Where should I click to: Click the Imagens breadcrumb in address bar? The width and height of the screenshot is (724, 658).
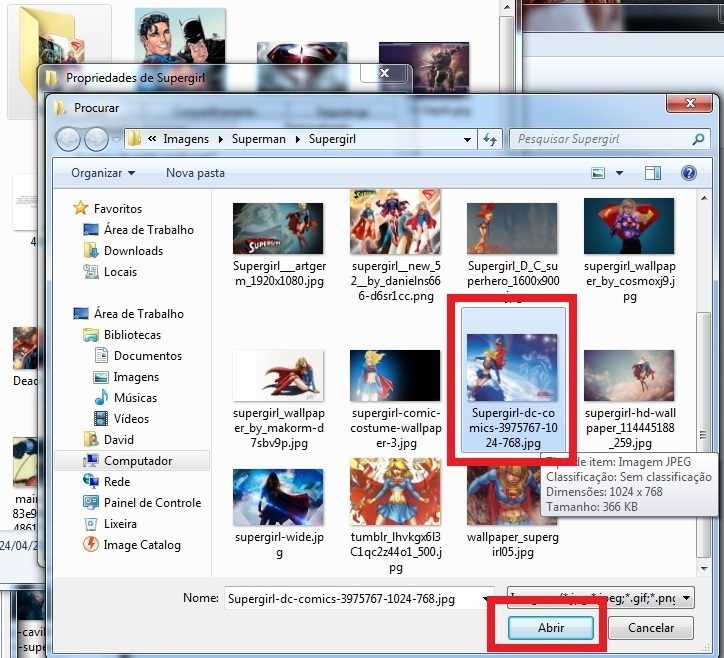(x=186, y=139)
